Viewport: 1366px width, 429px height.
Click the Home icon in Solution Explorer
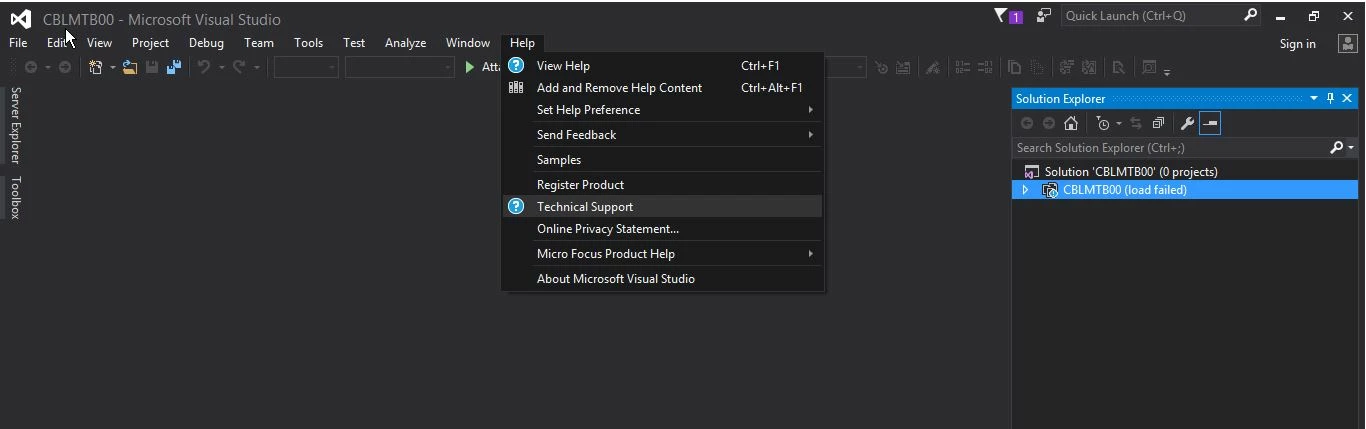point(1071,123)
